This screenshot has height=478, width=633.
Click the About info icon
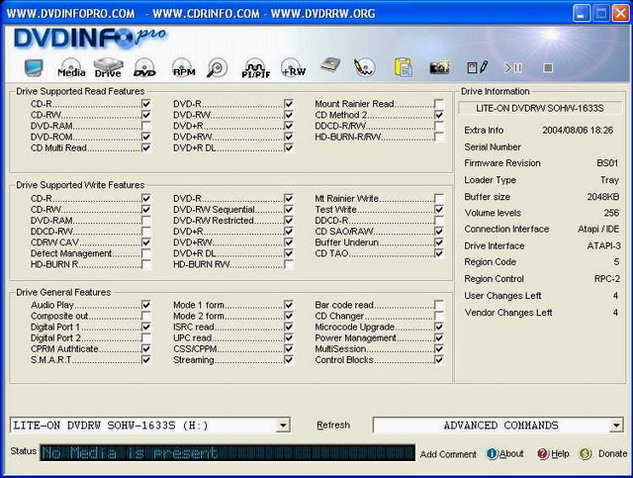point(492,454)
